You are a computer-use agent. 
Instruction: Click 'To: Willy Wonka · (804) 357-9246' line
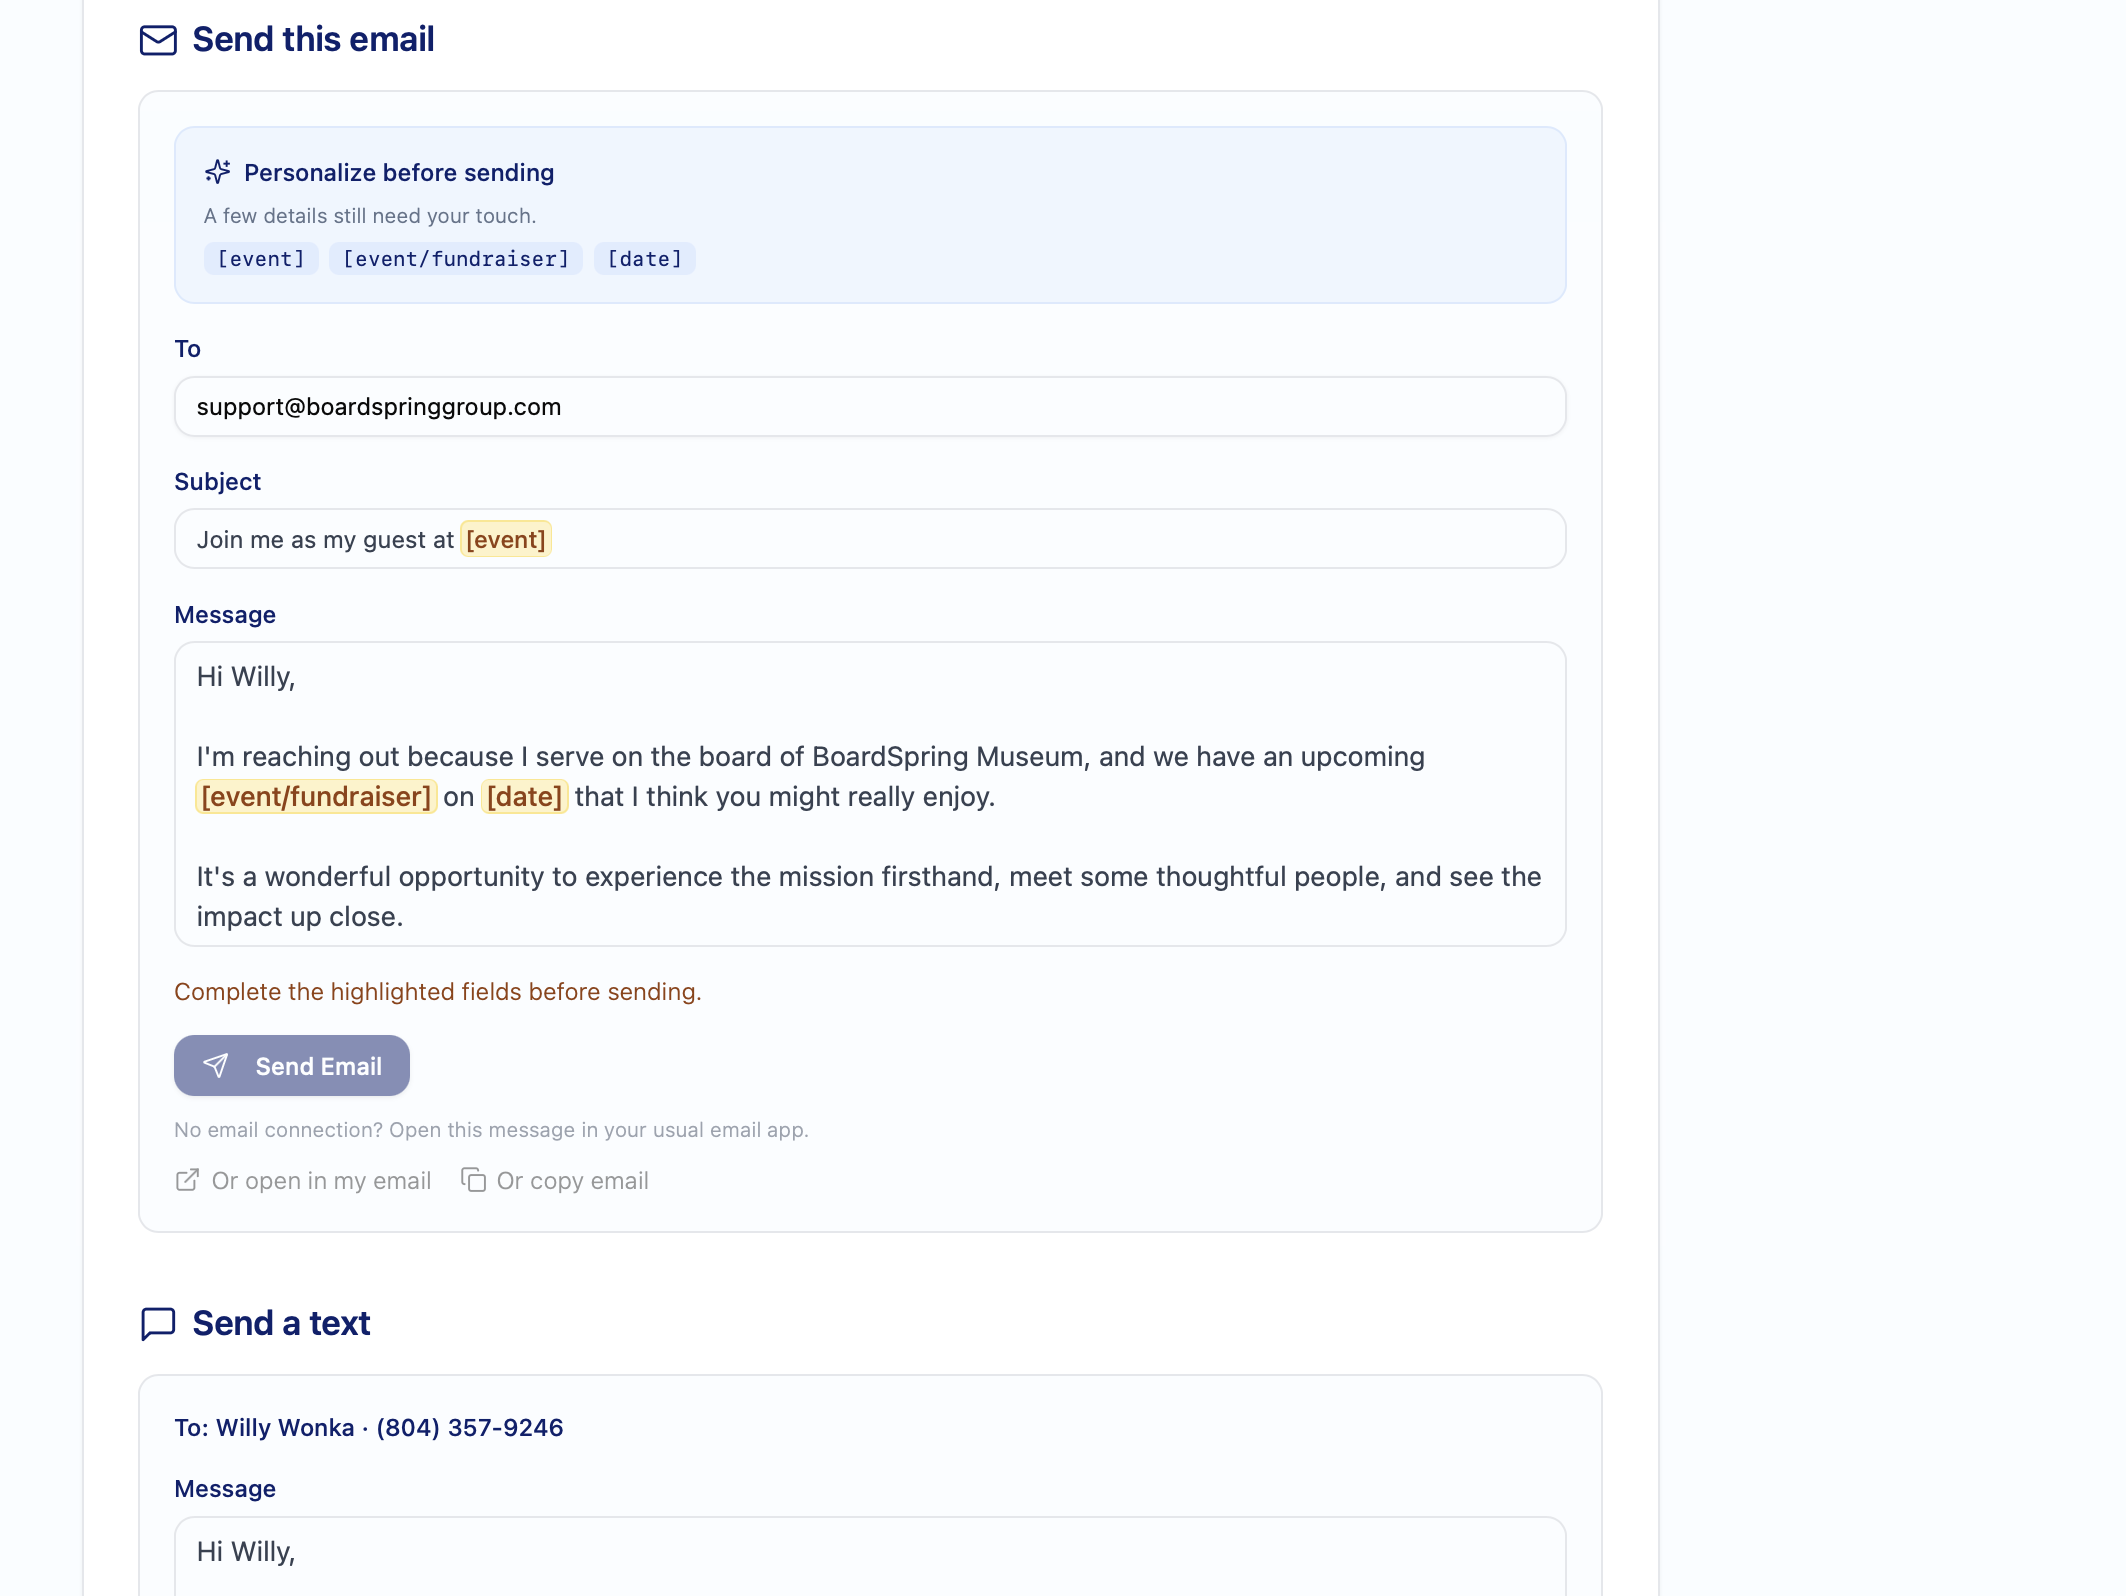pos(369,1428)
